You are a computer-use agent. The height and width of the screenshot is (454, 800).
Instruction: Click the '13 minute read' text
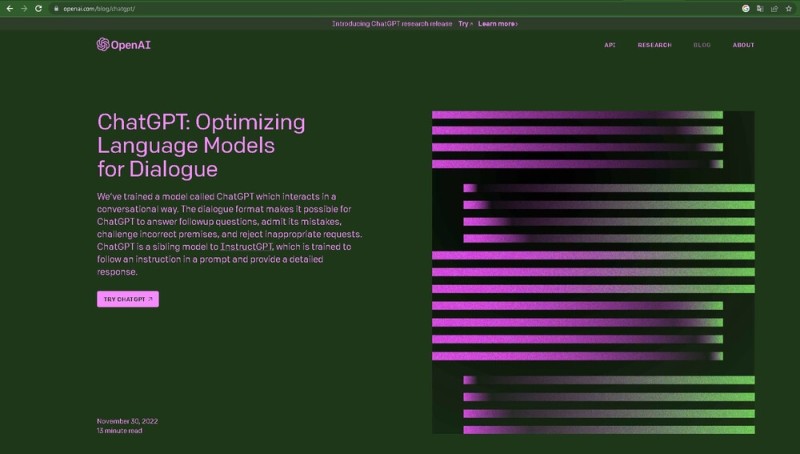click(119, 431)
